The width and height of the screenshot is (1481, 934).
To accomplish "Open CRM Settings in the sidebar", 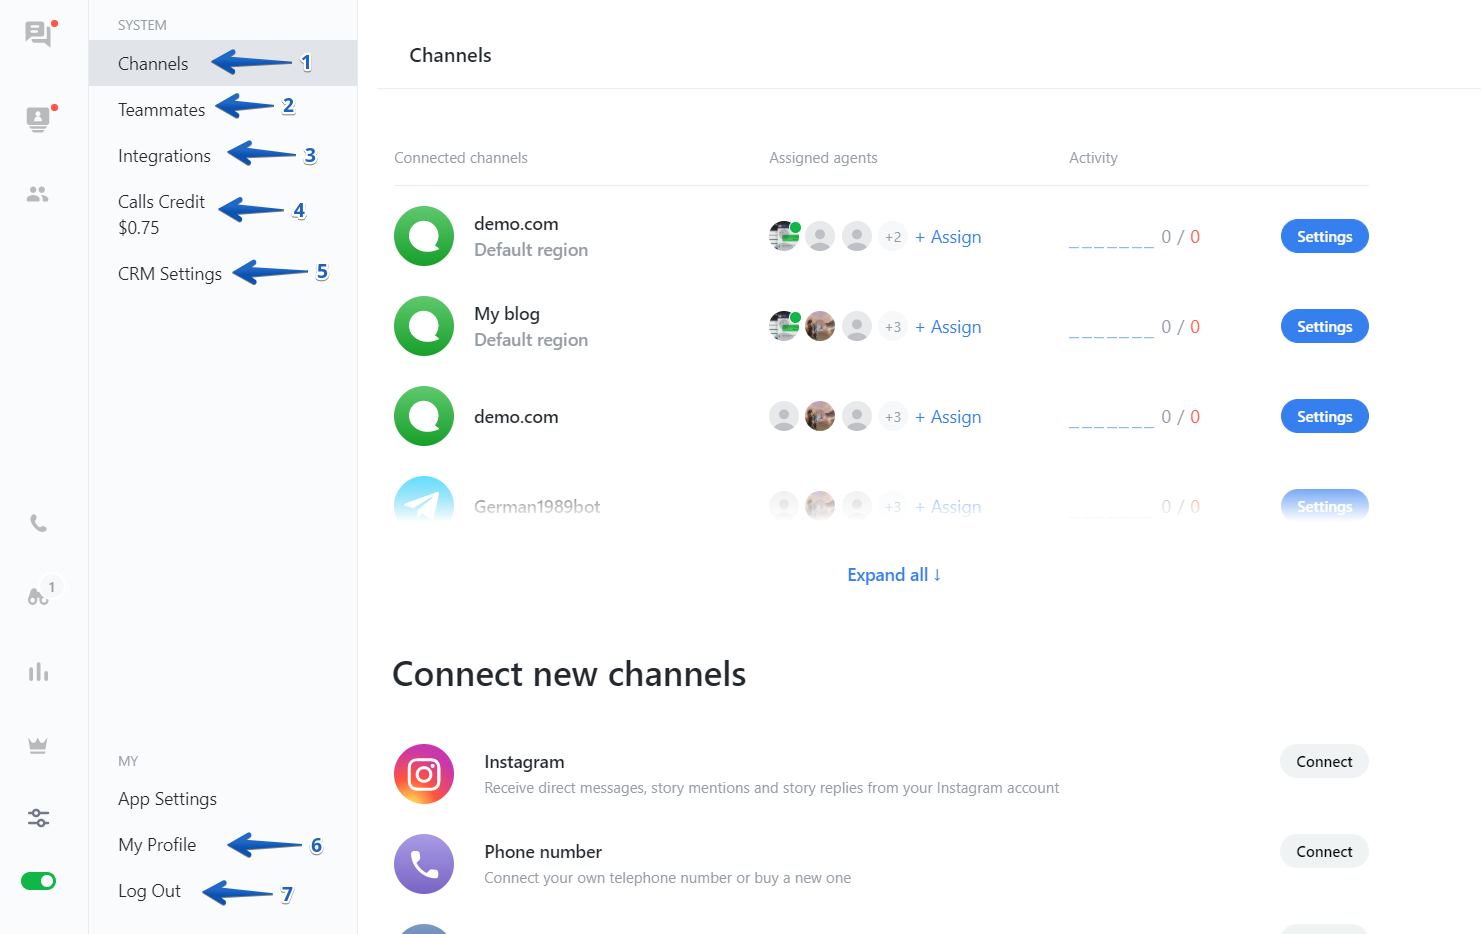I will (x=170, y=273).
